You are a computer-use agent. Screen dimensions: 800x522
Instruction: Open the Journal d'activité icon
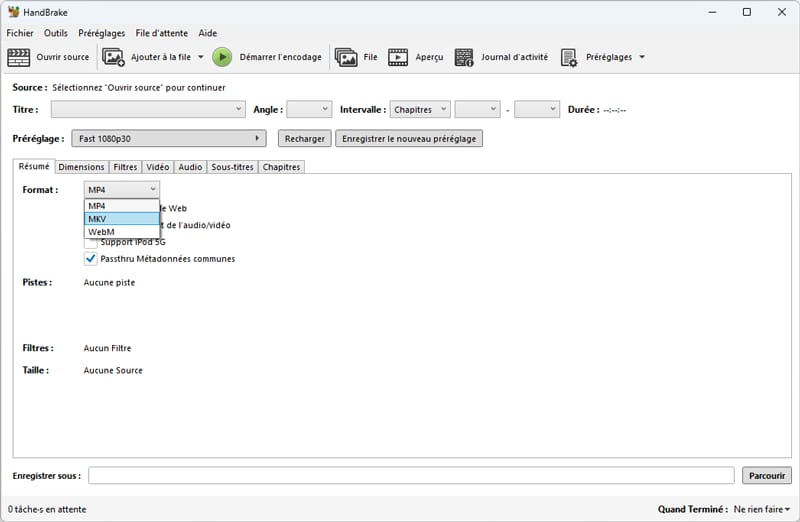[x=464, y=57]
